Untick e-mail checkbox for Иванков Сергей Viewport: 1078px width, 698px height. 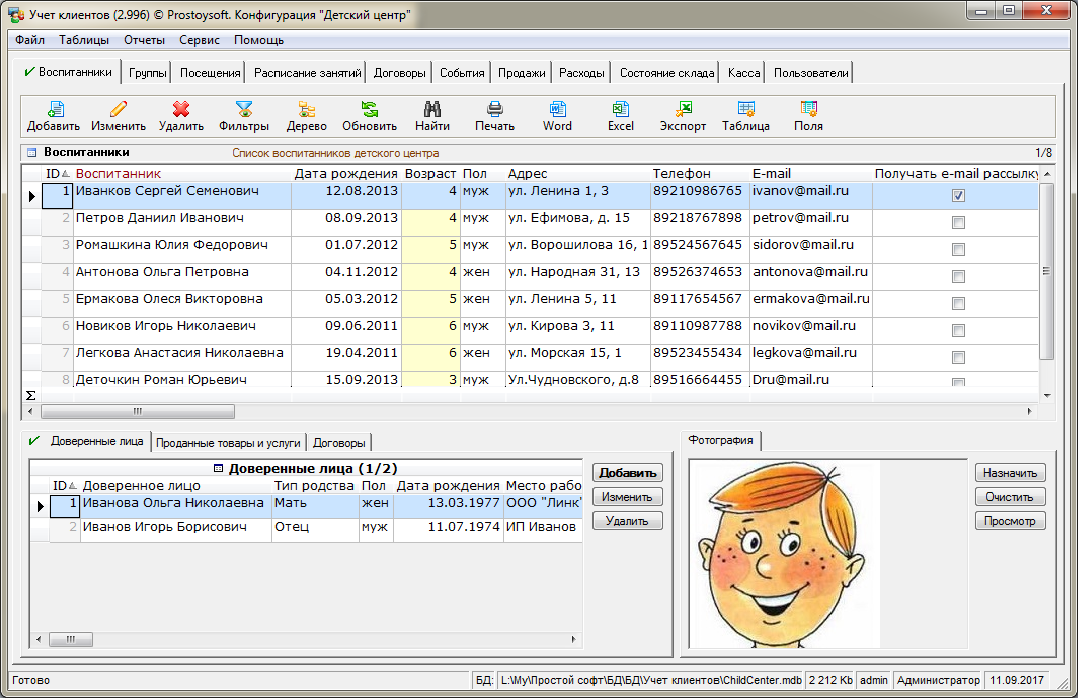point(958,196)
